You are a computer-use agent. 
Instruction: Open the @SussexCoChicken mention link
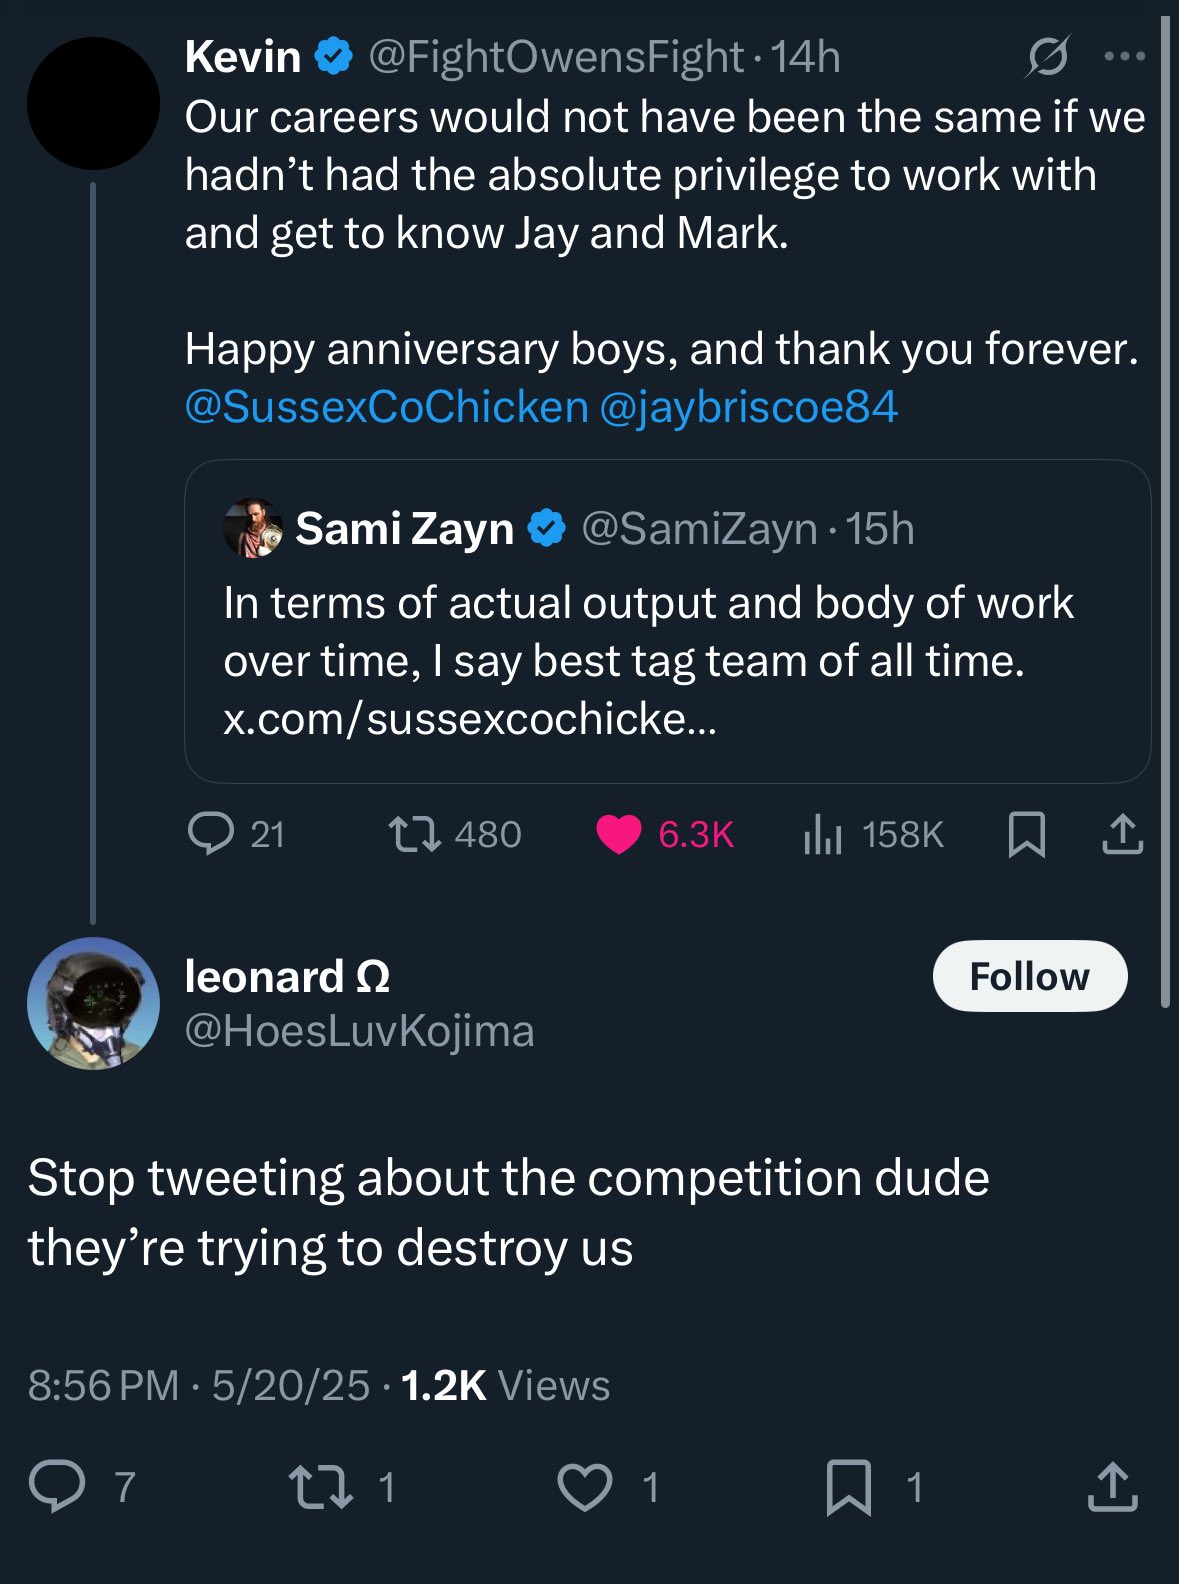click(x=386, y=407)
